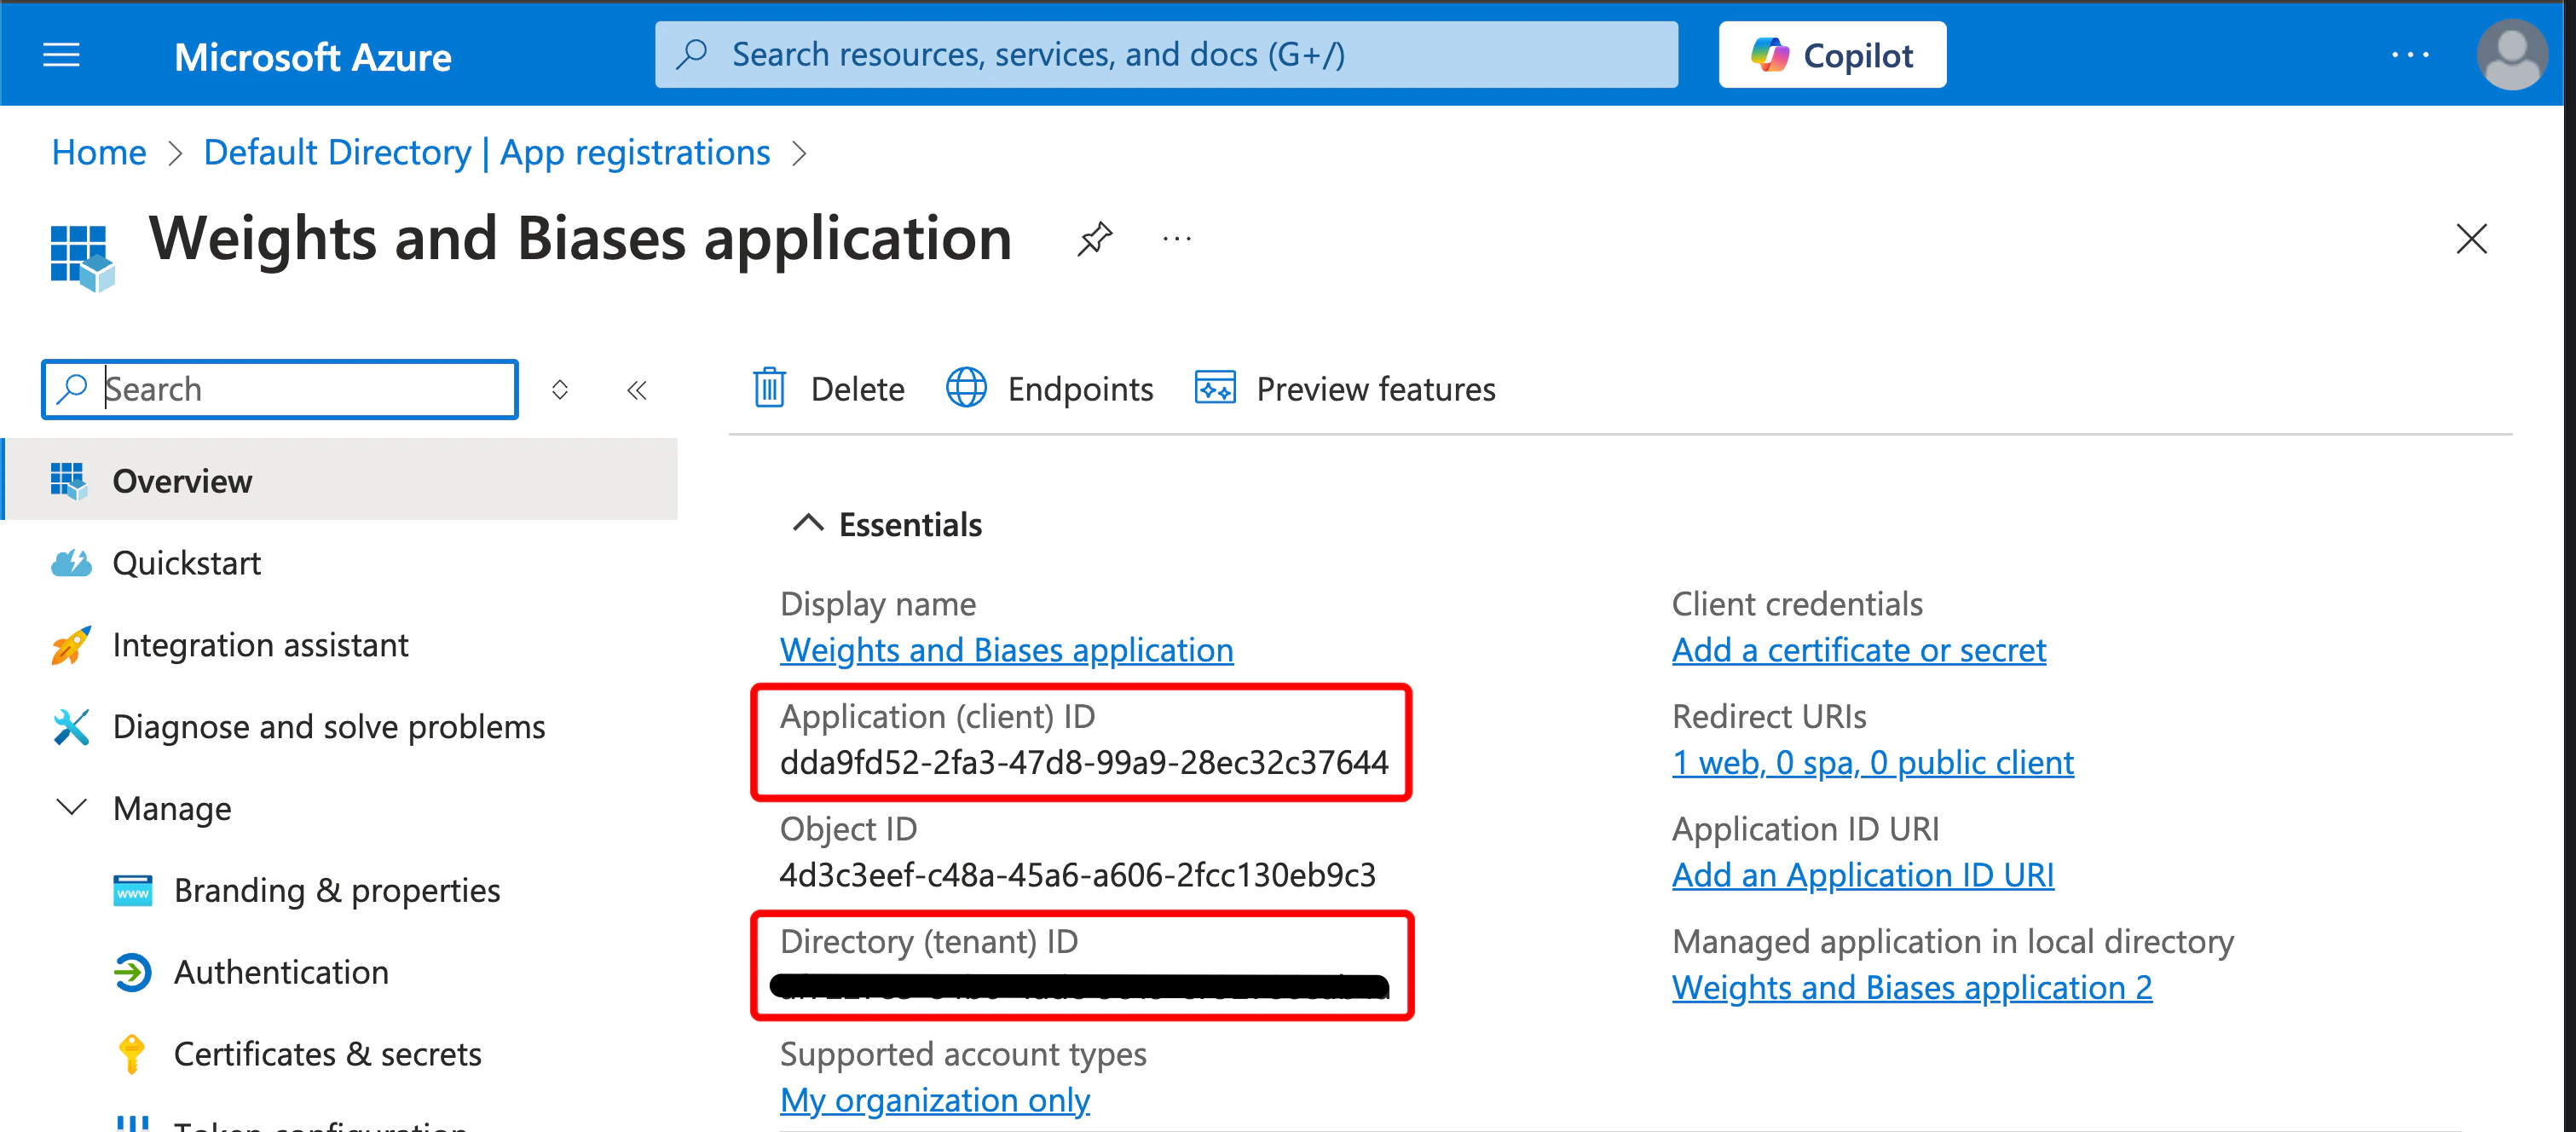Select Overview in the sidebar
The height and width of the screenshot is (1132, 2576).
(x=182, y=480)
